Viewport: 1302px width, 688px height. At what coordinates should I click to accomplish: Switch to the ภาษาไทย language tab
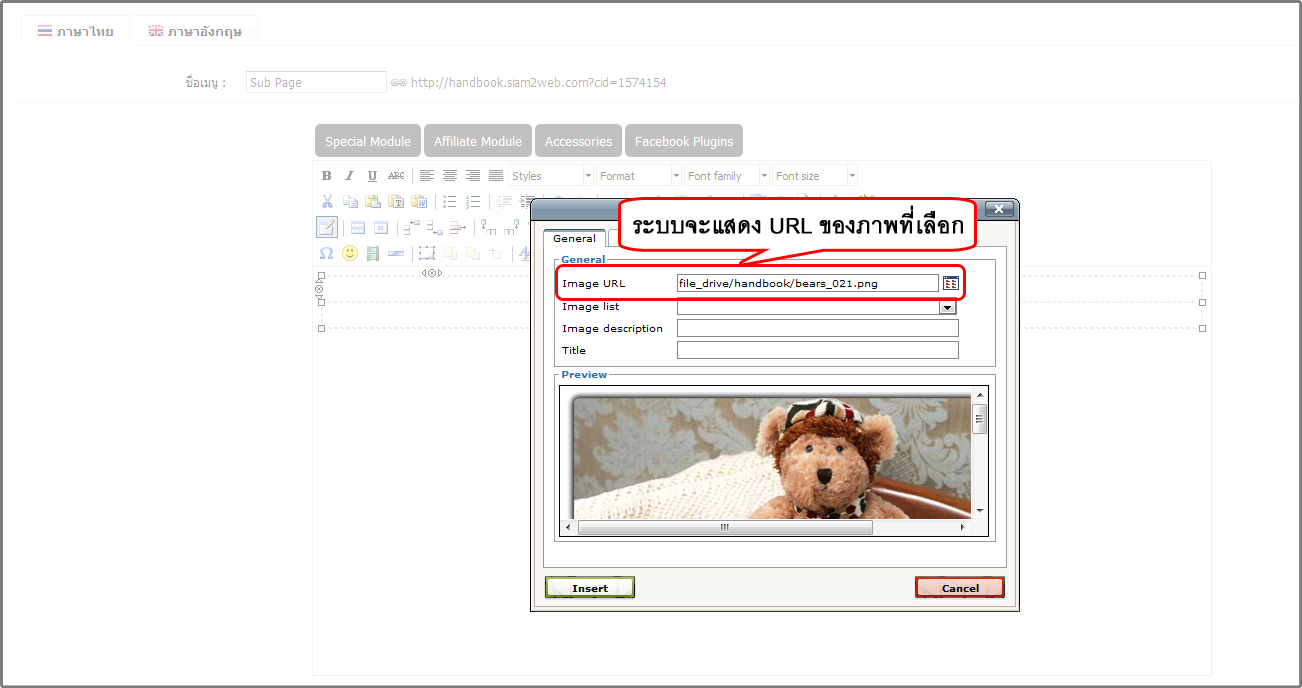(76, 31)
